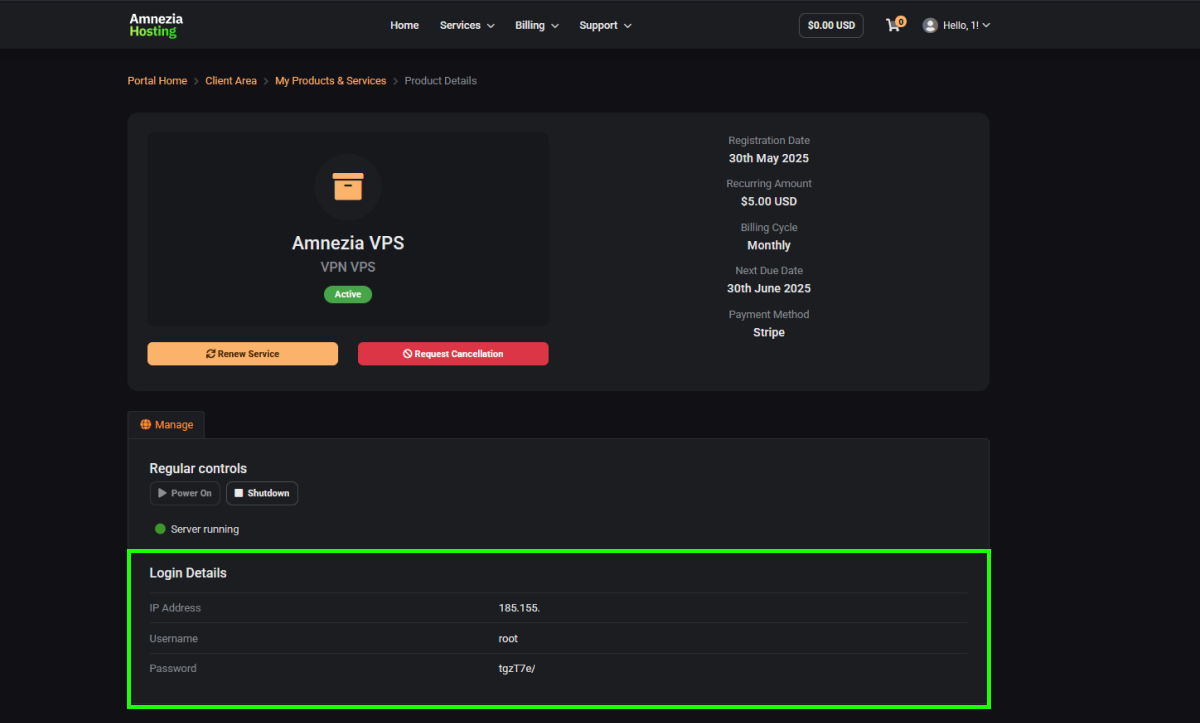Screen dimensions: 1200x723
Task: Click the $5.00 USD recurring amount
Action: pyautogui.click(x=769, y=201)
